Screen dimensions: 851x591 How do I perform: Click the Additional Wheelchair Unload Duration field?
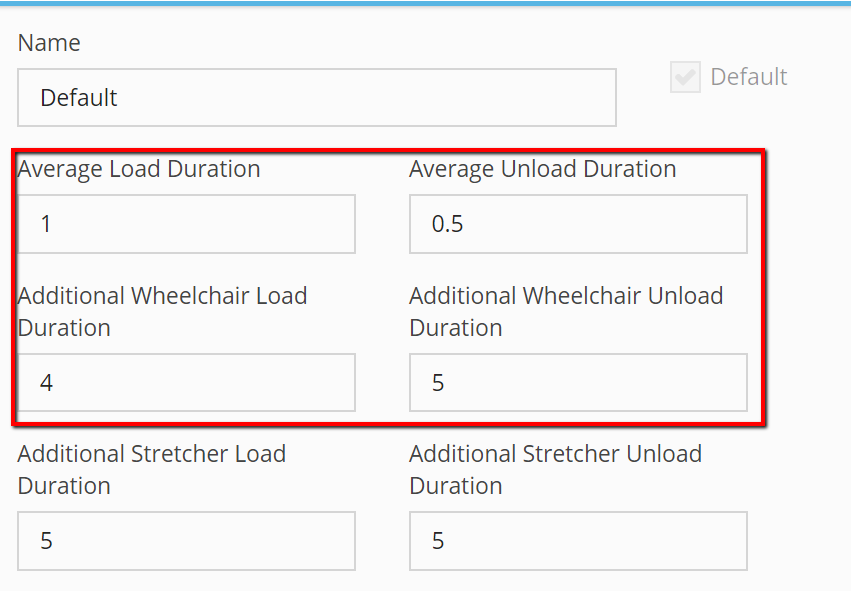click(579, 383)
